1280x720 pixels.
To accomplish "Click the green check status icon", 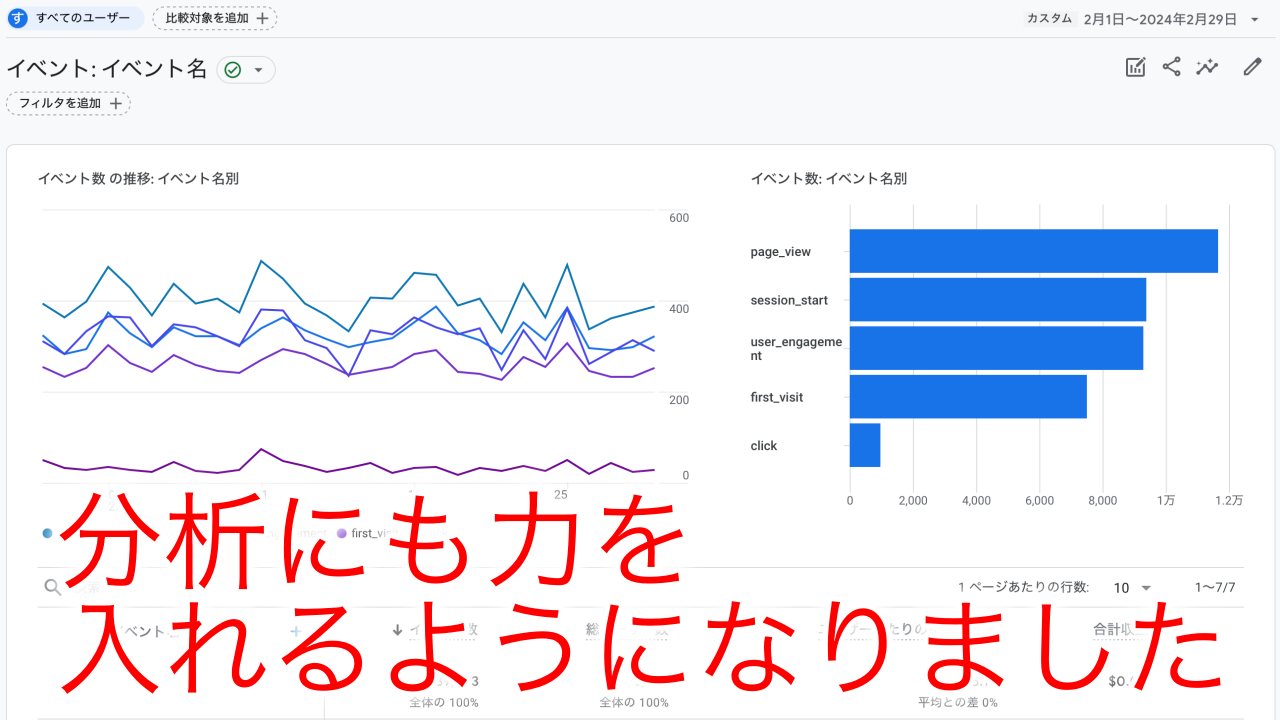I will (x=233, y=70).
